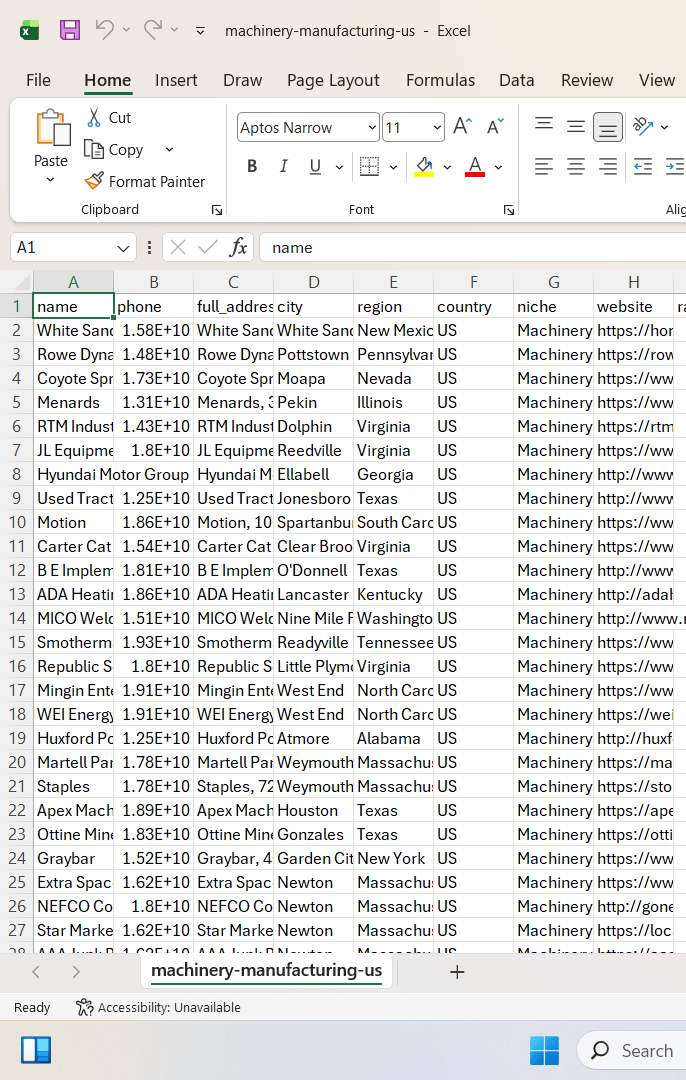Switch to the Draw tab
The height and width of the screenshot is (1080, 686).
(x=242, y=81)
